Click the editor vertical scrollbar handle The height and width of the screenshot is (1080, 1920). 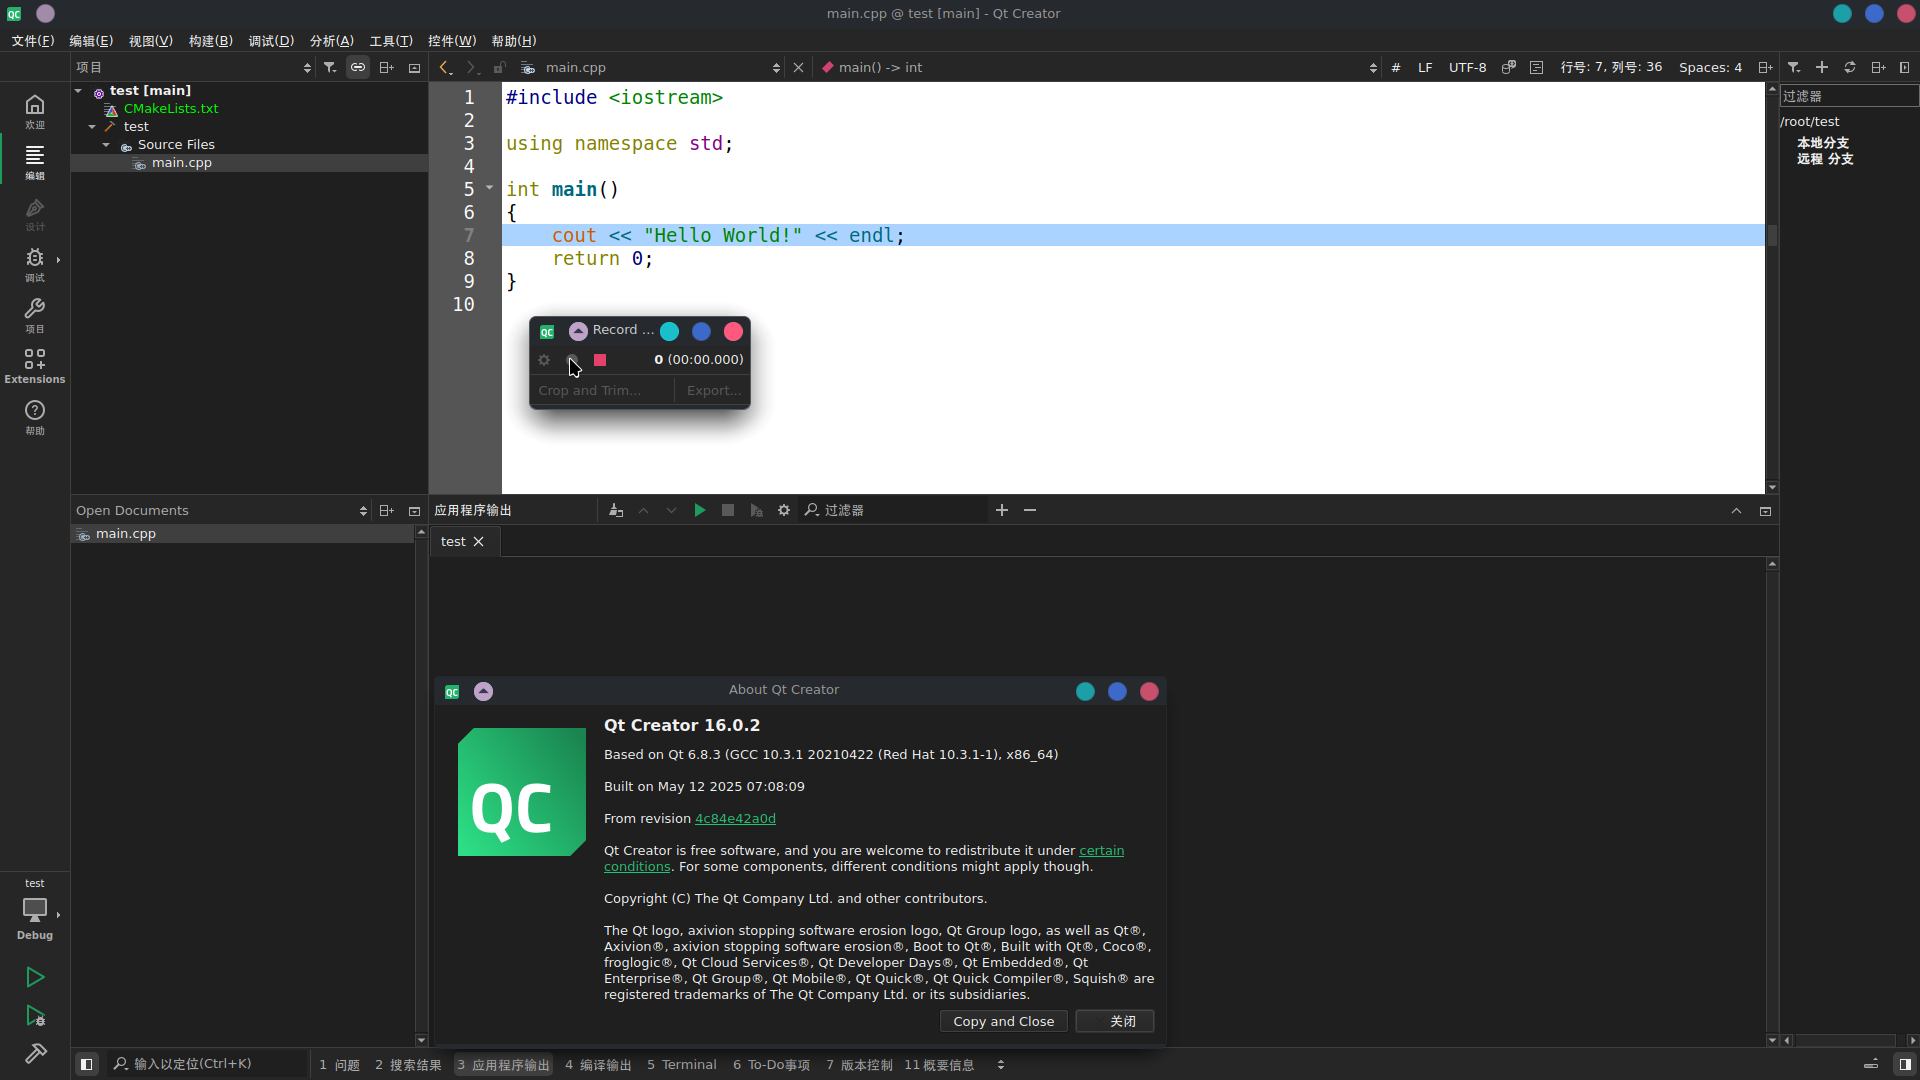[1772, 235]
